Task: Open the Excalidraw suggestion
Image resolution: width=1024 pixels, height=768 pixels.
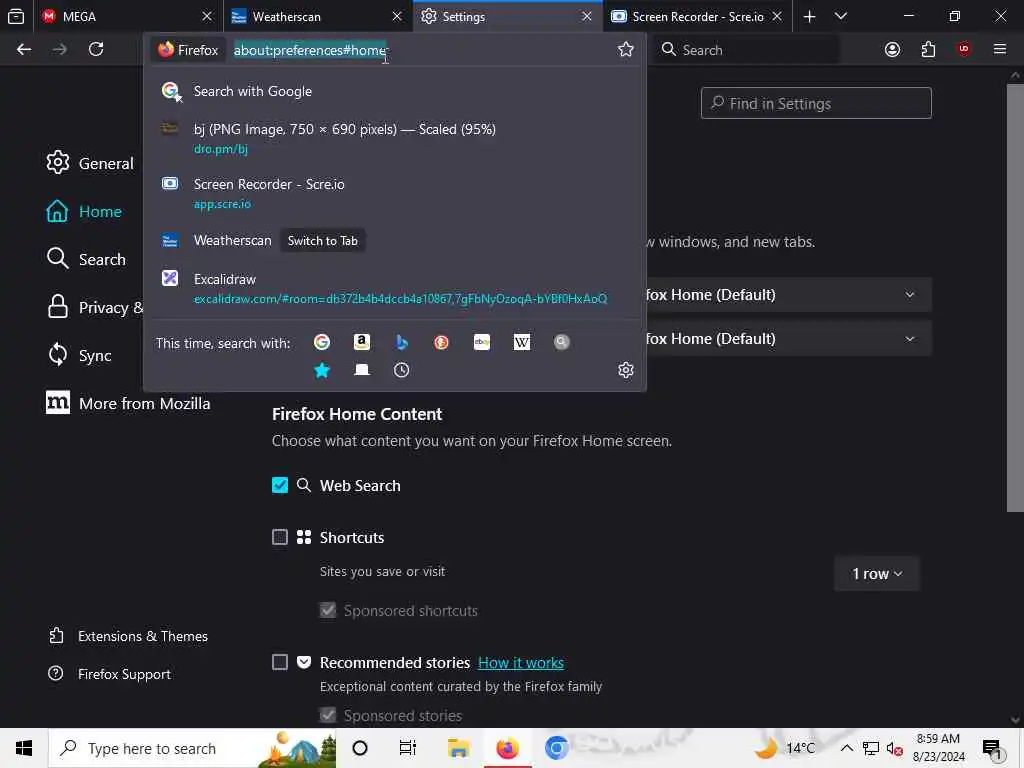Action: [394, 288]
